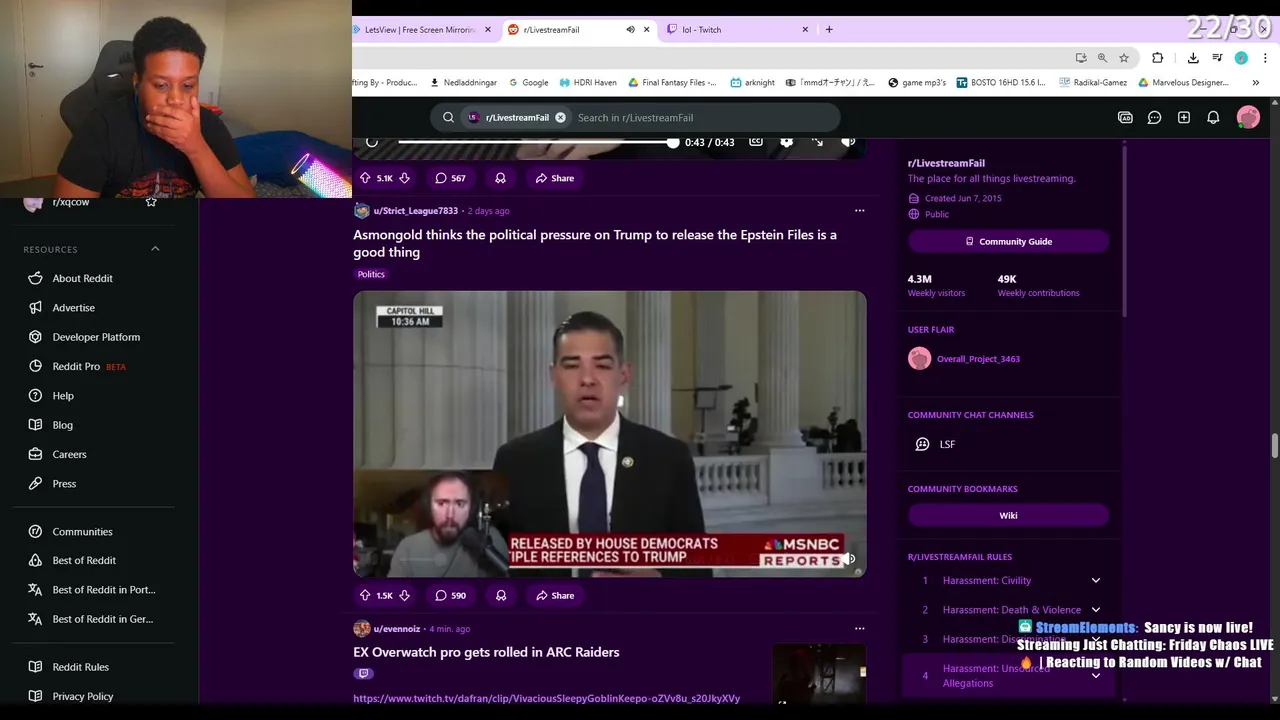Downvote the post with 5.1K votes
The image size is (1280, 720).
[404, 178]
